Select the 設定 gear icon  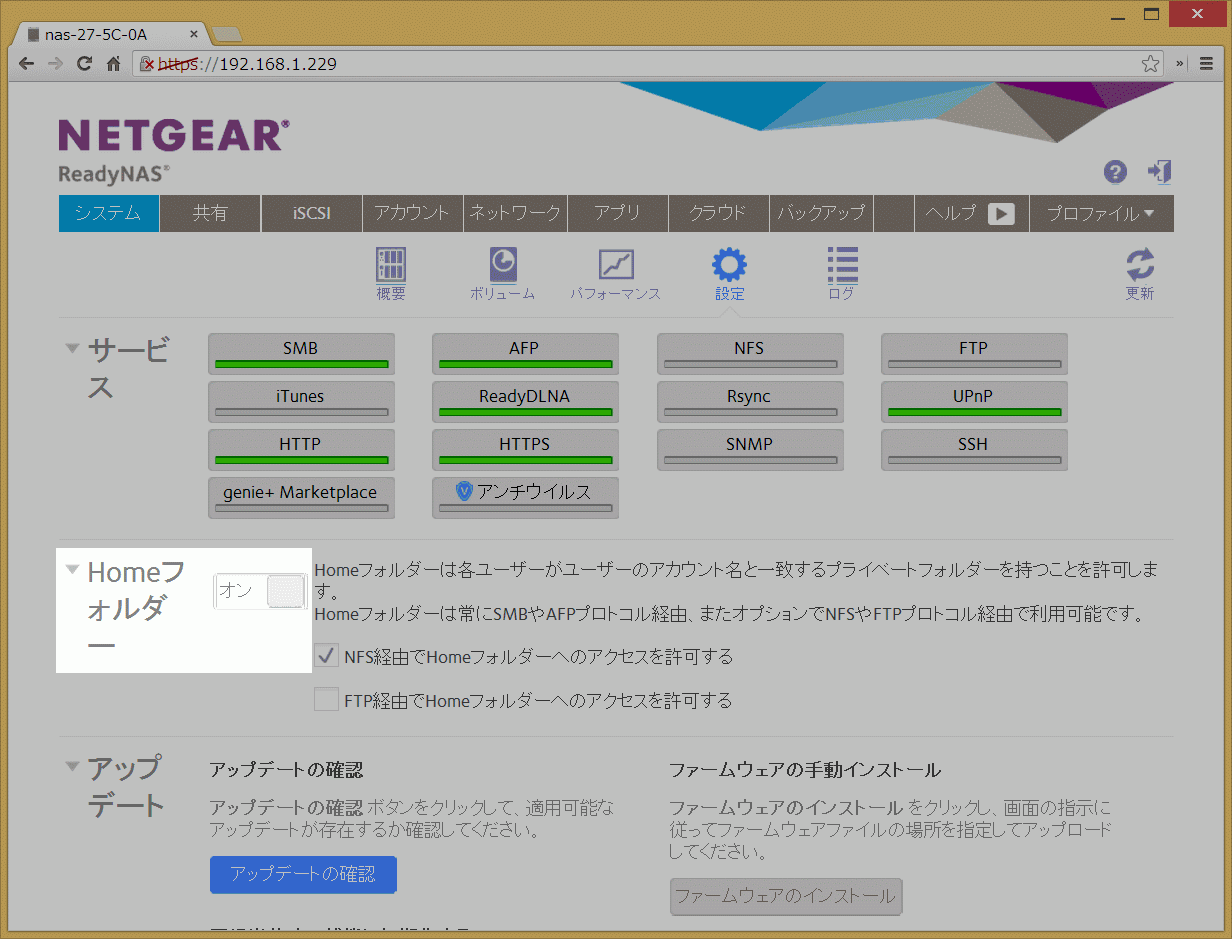click(729, 266)
